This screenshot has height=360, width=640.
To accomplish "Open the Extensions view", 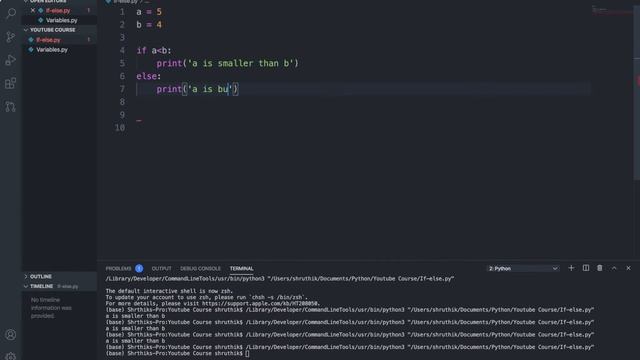I will 11,84.
